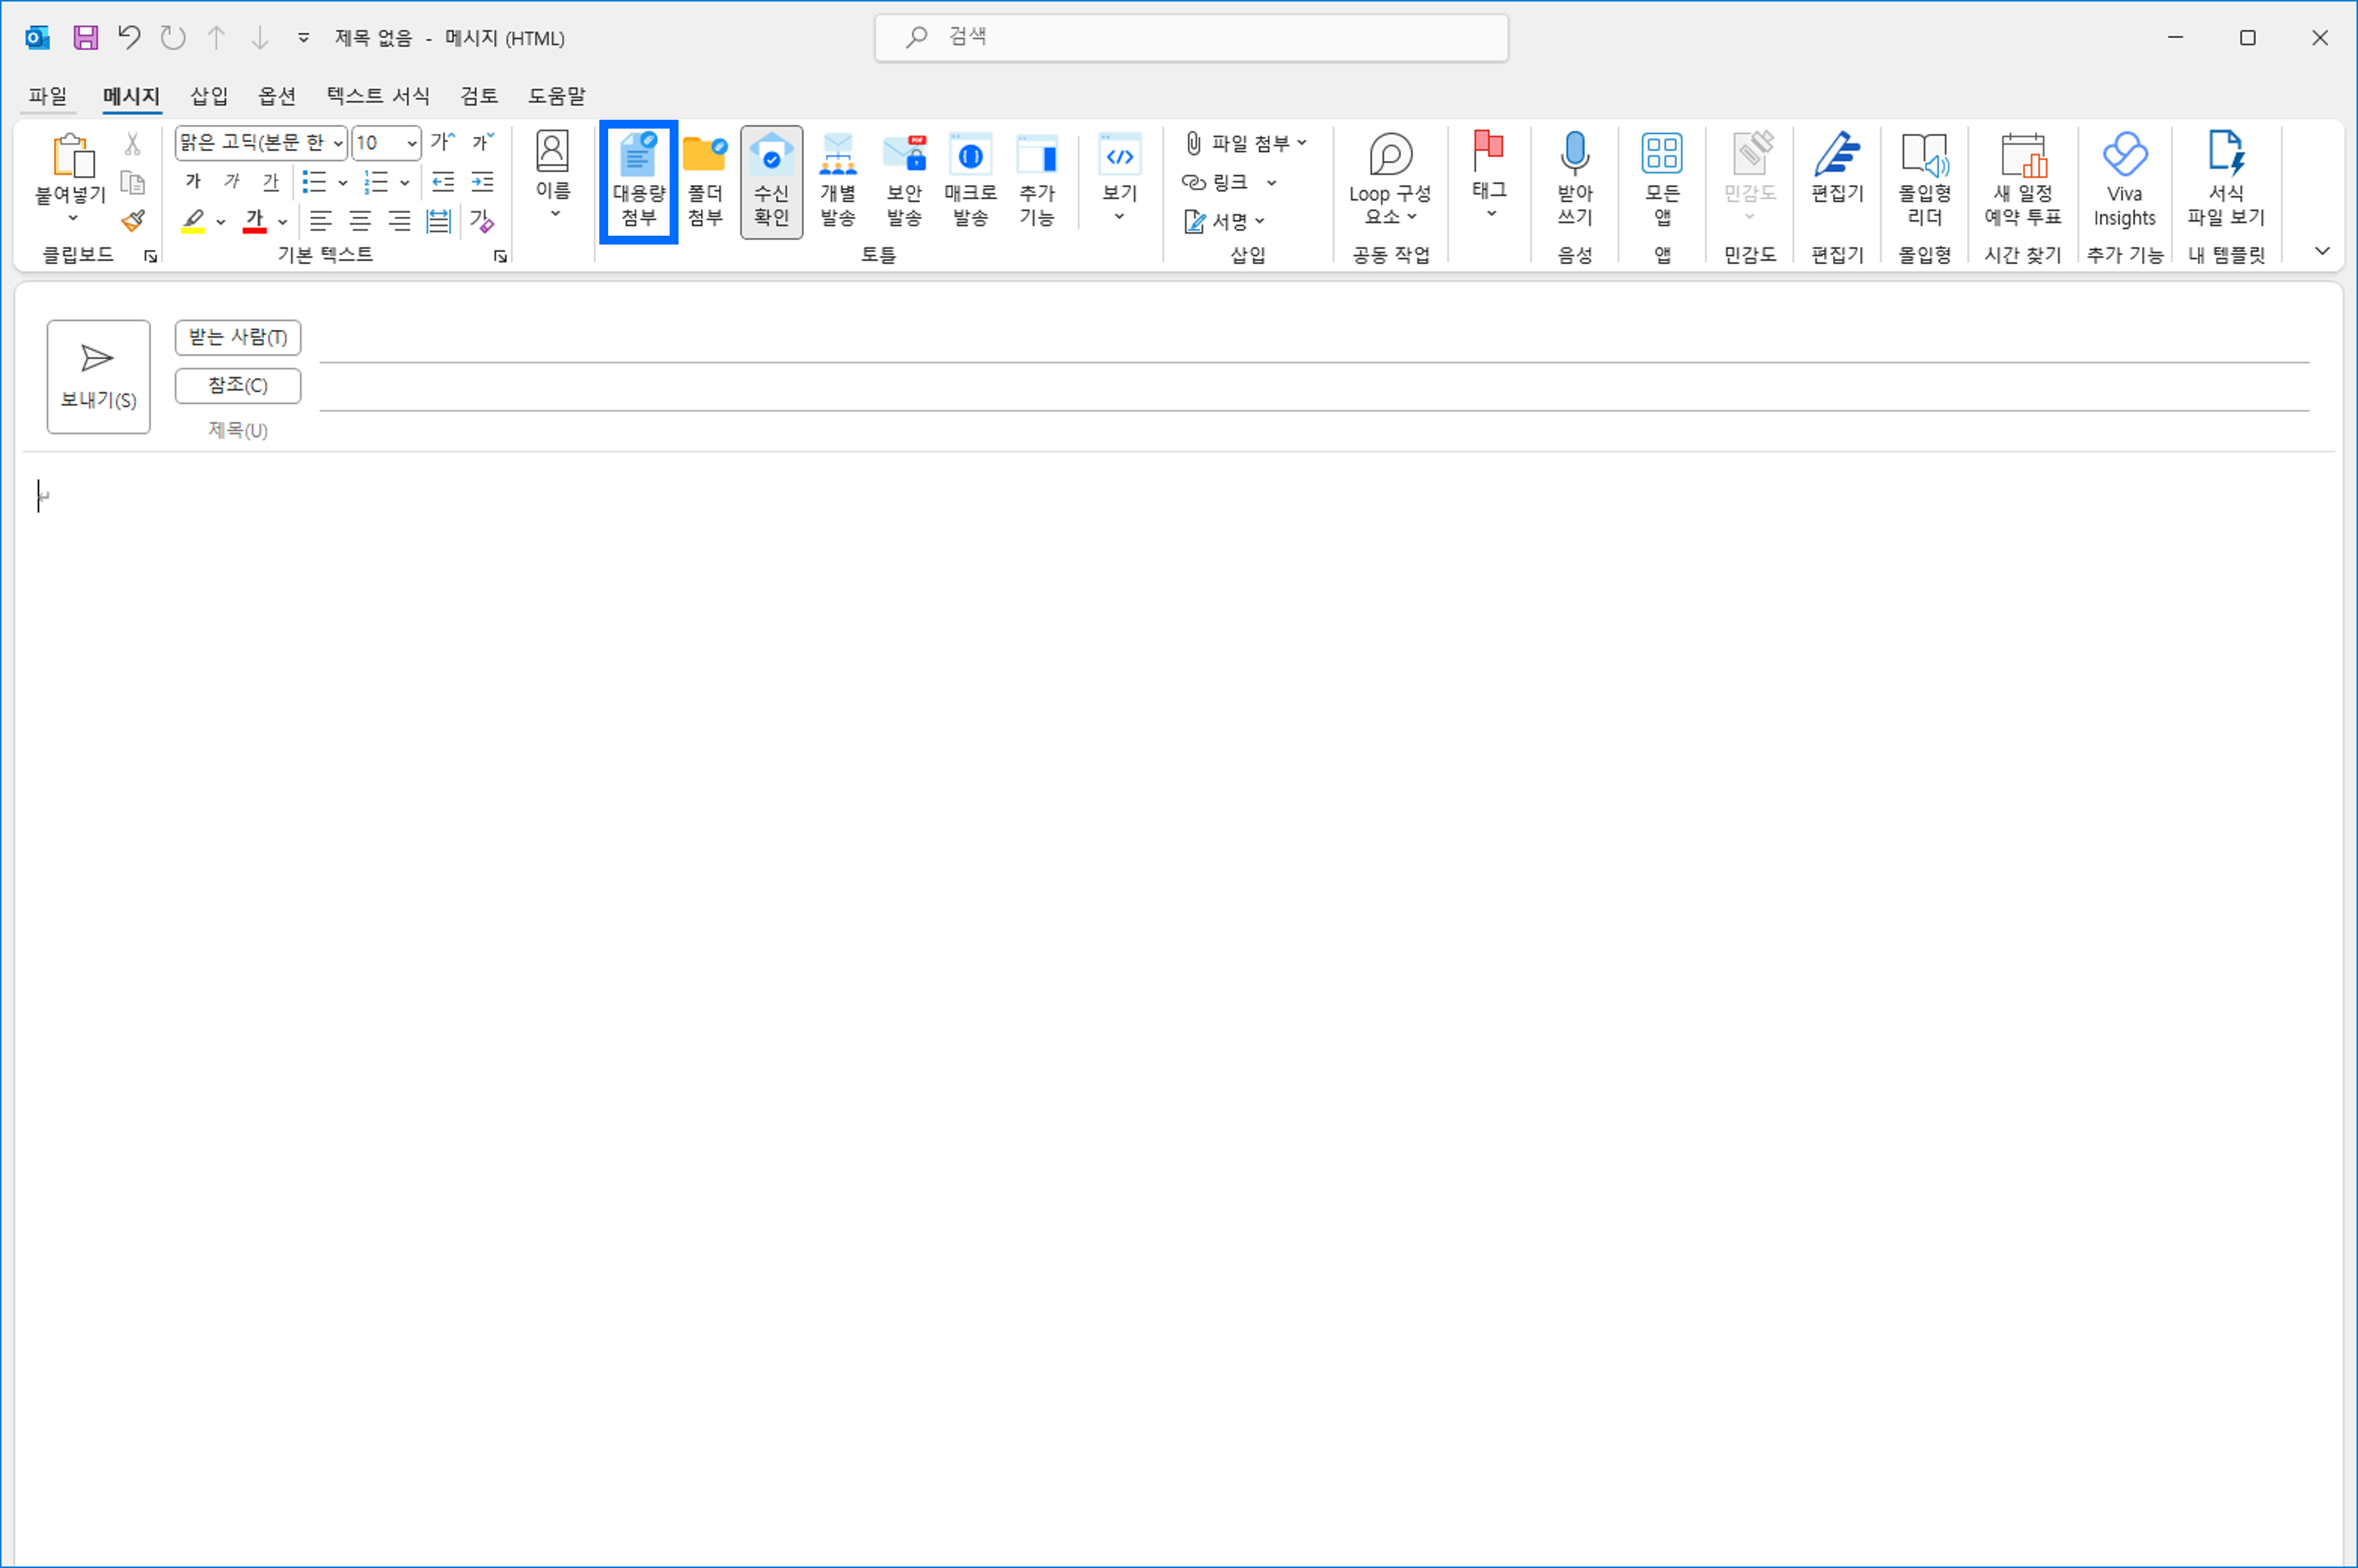The width and height of the screenshot is (2358, 1568).
Task: Select the format painter brush icon
Action: coord(132,221)
